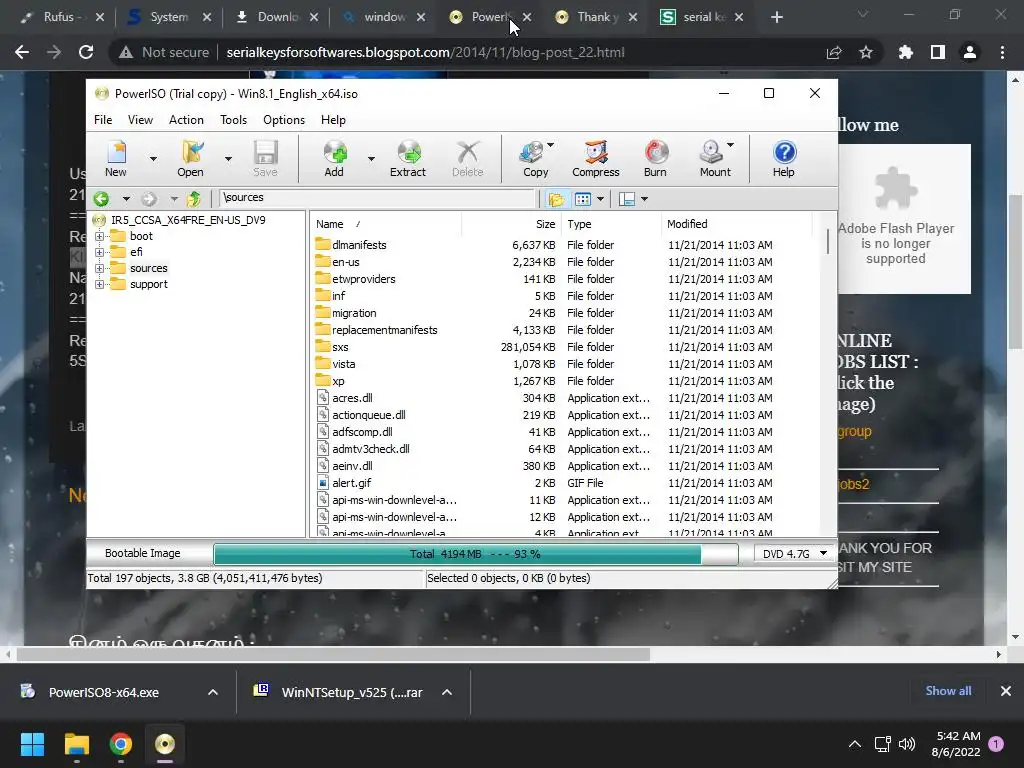Click the Open toolbar icon
This screenshot has height=768, width=1024.
[x=190, y=158]
